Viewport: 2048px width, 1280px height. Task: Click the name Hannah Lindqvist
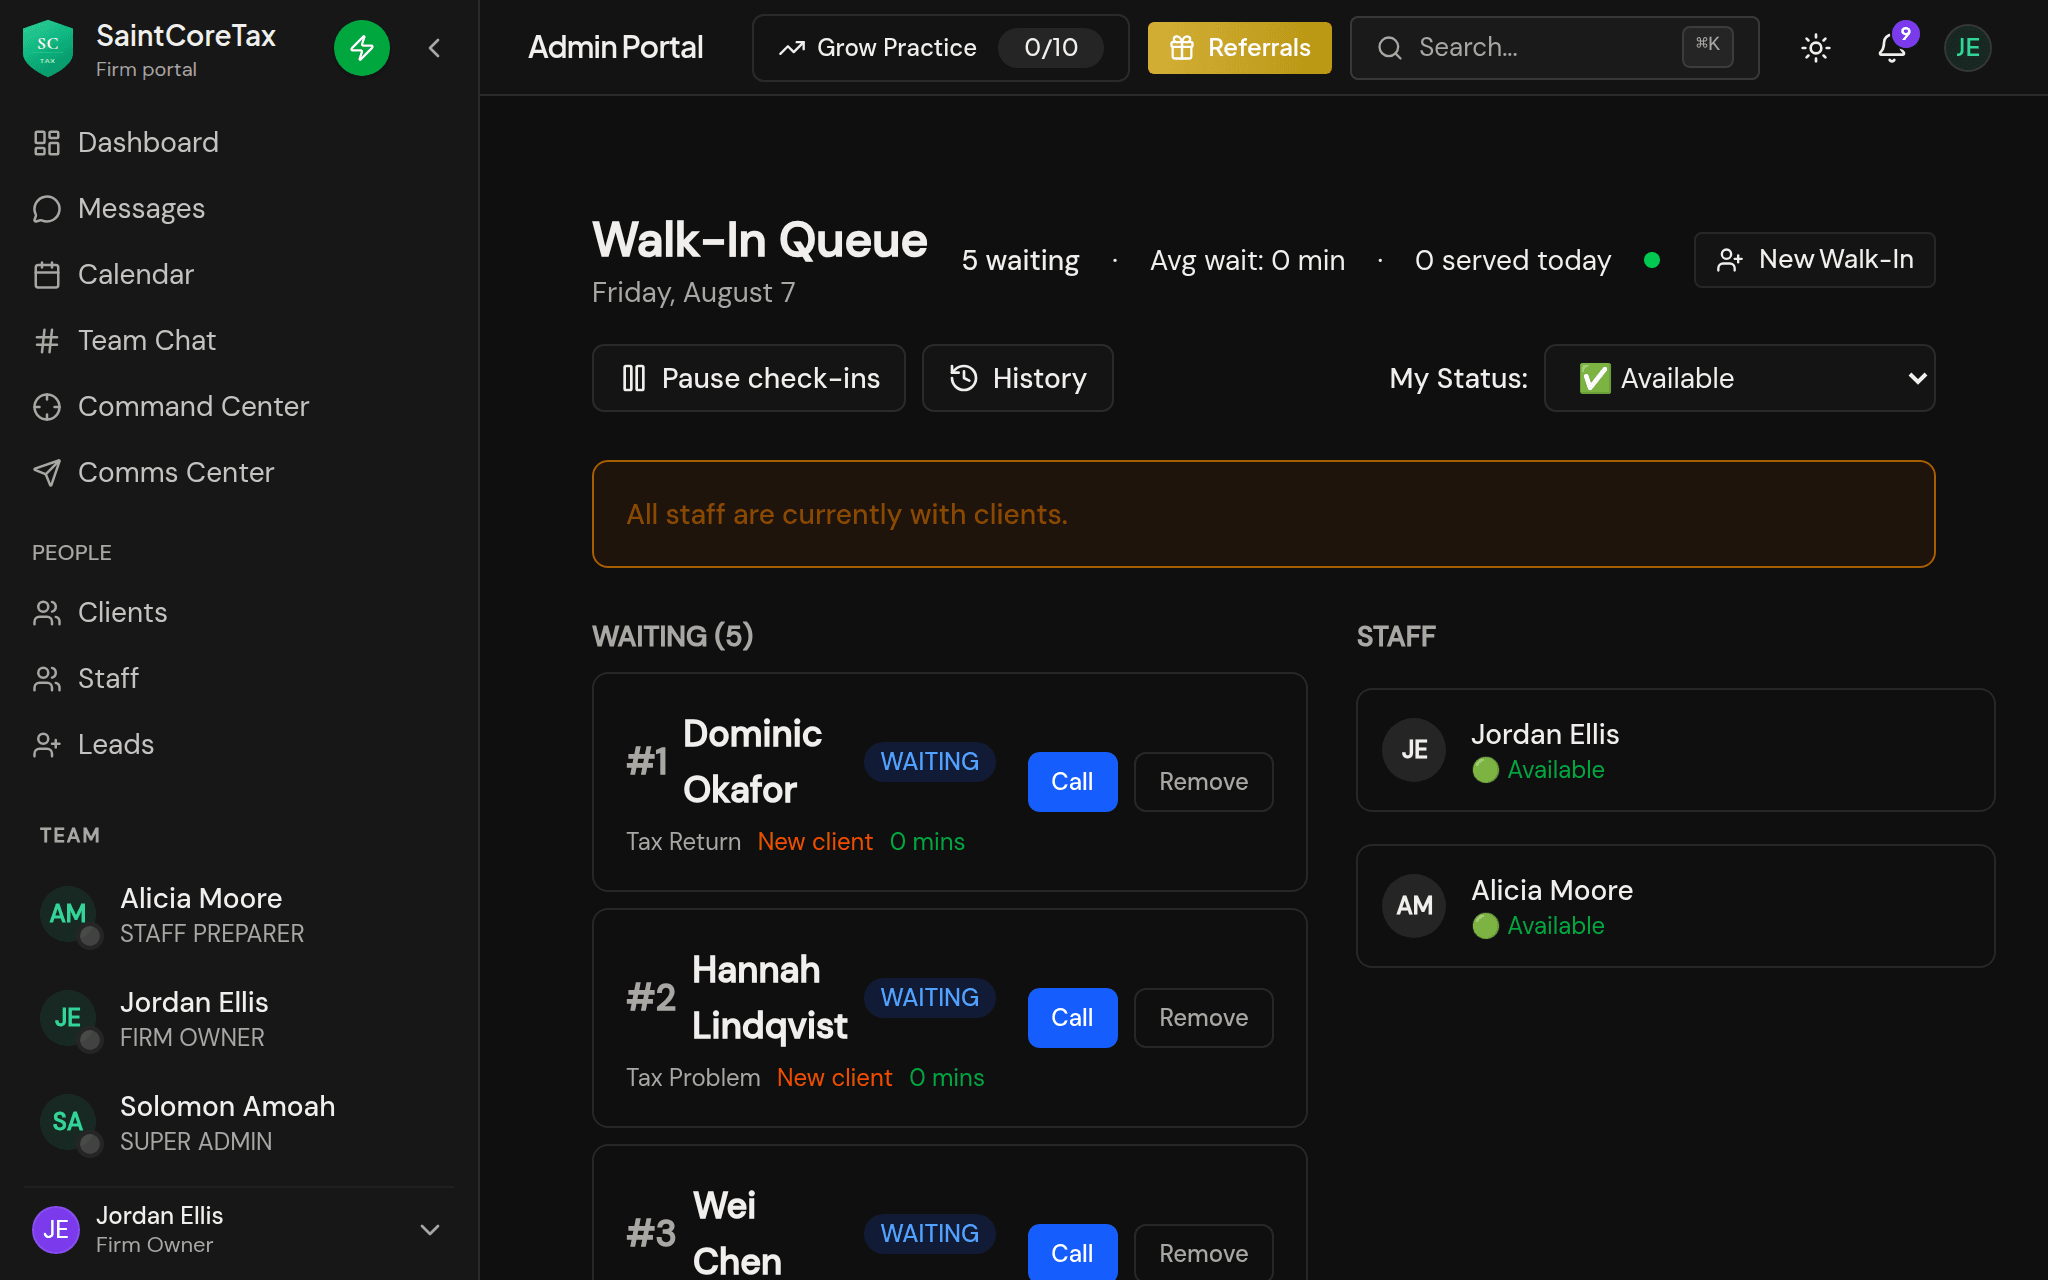click(770, 998)
